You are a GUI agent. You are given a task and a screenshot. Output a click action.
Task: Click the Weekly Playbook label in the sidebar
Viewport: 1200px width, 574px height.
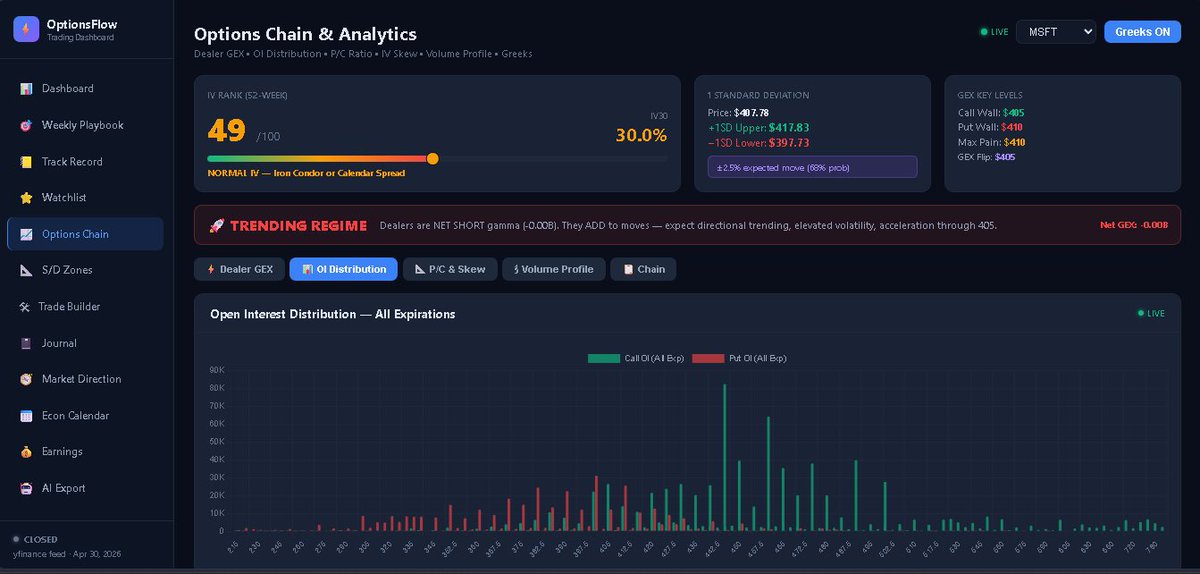pyautogui.click(x=83, y=125)
